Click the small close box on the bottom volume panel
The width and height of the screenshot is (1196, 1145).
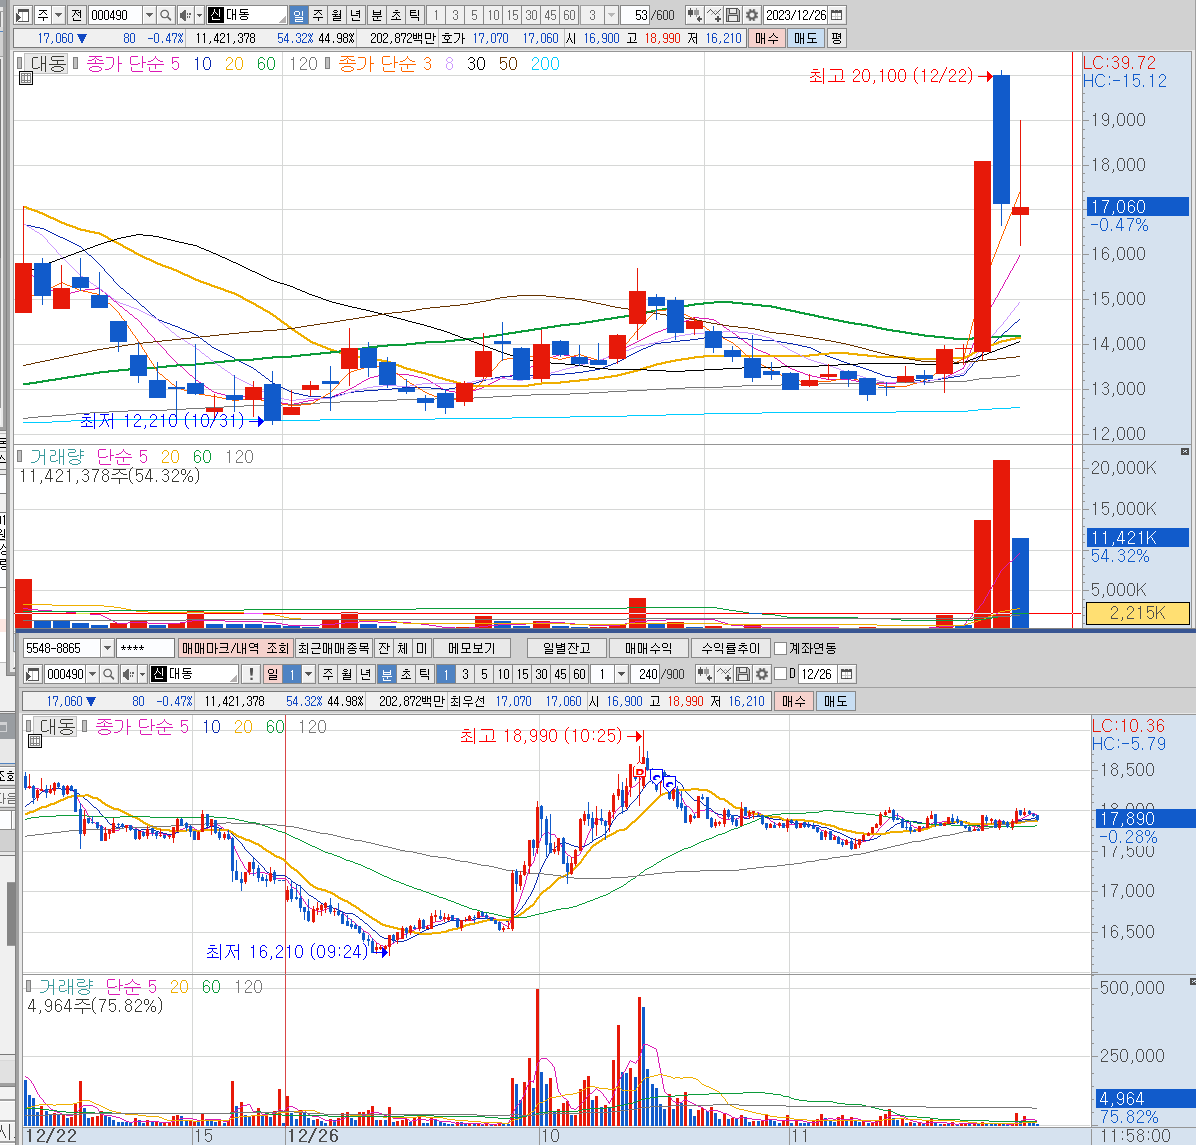(1192, 981)
